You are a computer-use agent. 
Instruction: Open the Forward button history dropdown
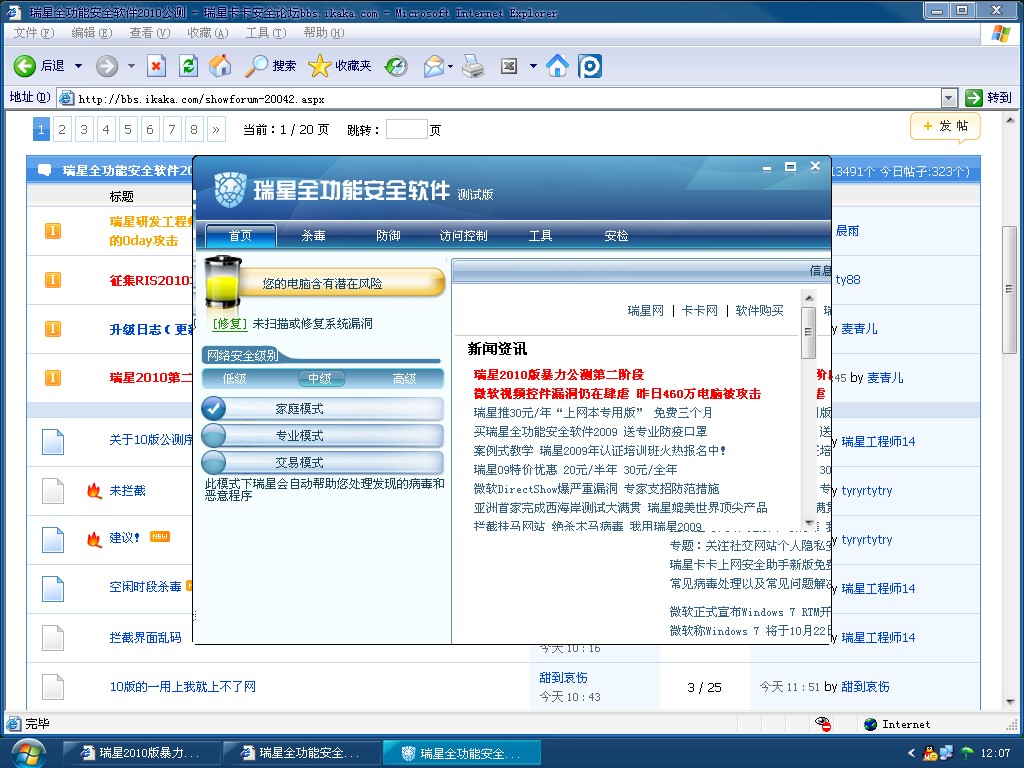(x=131, y=66)
